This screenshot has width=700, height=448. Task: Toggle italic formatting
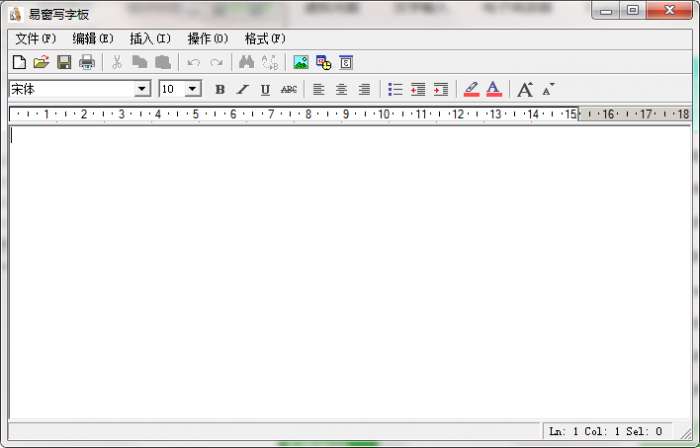(x=242, y=90)
